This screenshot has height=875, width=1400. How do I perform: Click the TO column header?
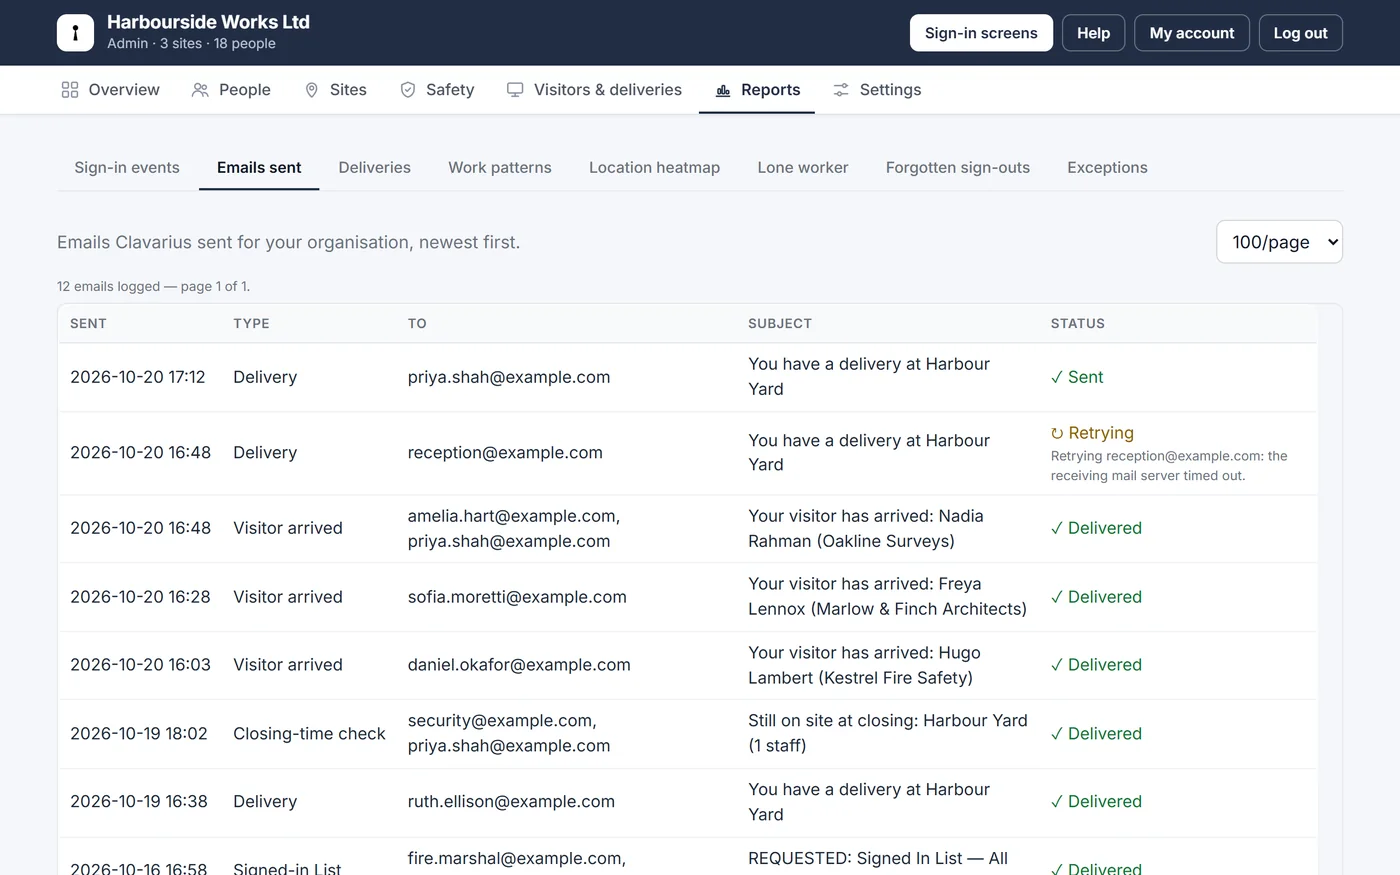[417, 324]
